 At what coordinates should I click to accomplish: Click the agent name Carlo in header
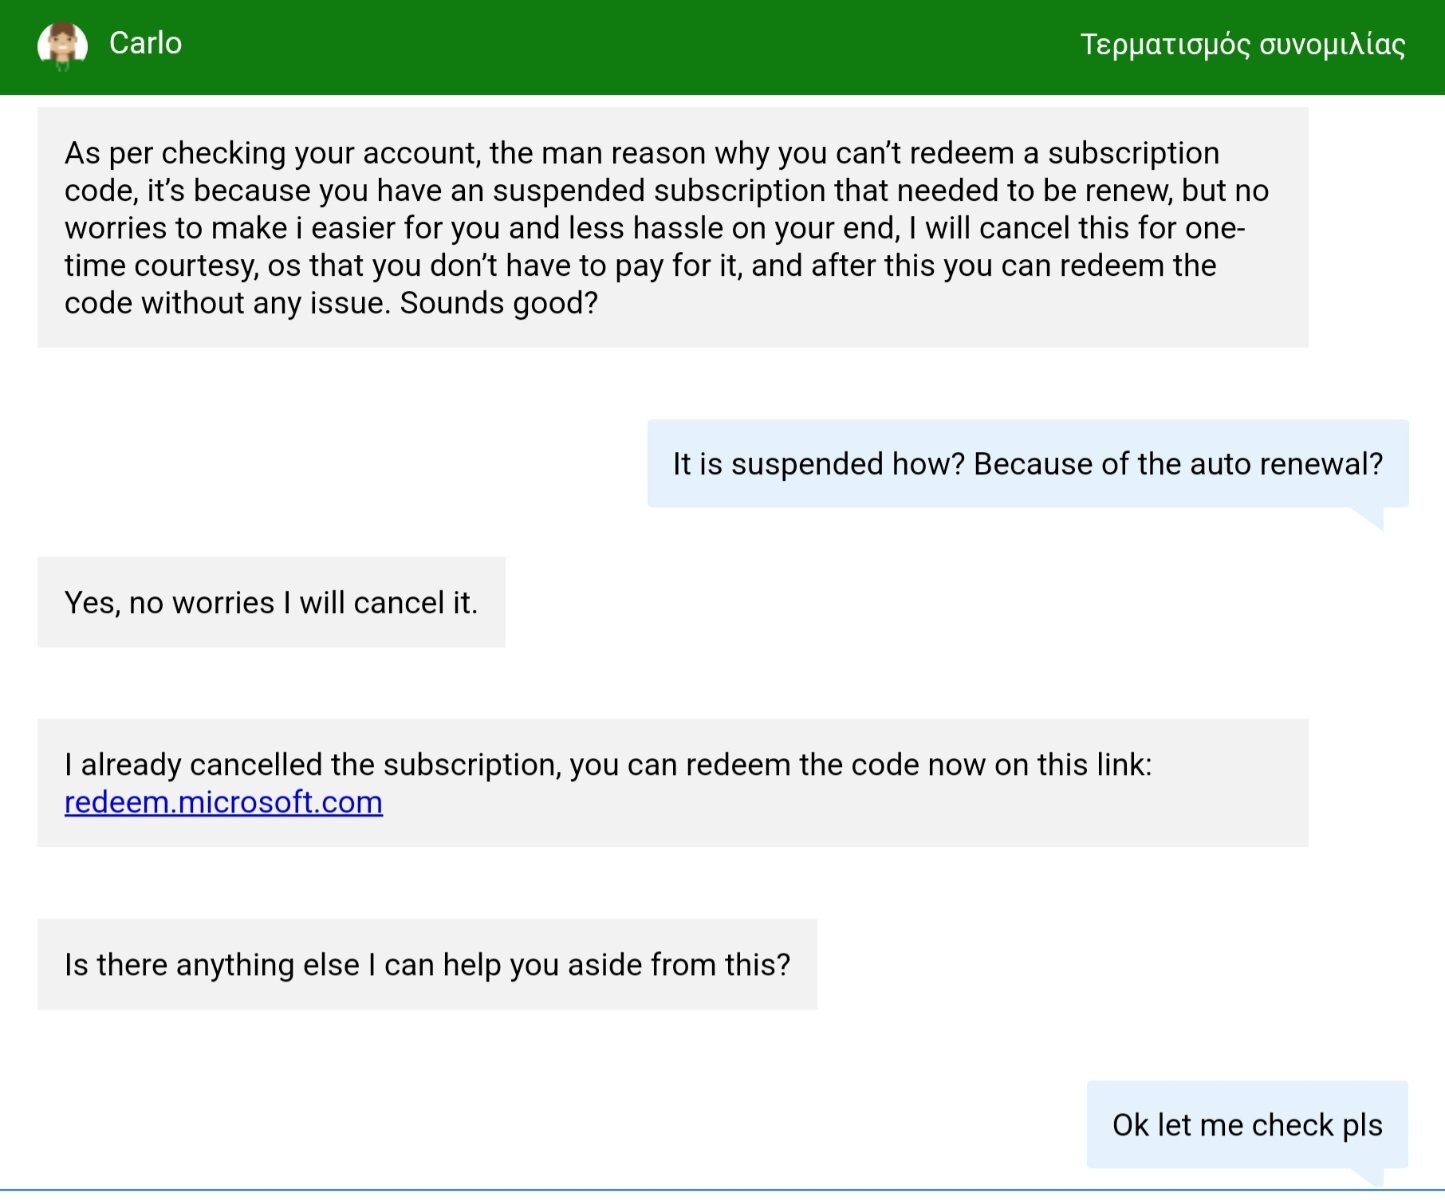(145, 43)
